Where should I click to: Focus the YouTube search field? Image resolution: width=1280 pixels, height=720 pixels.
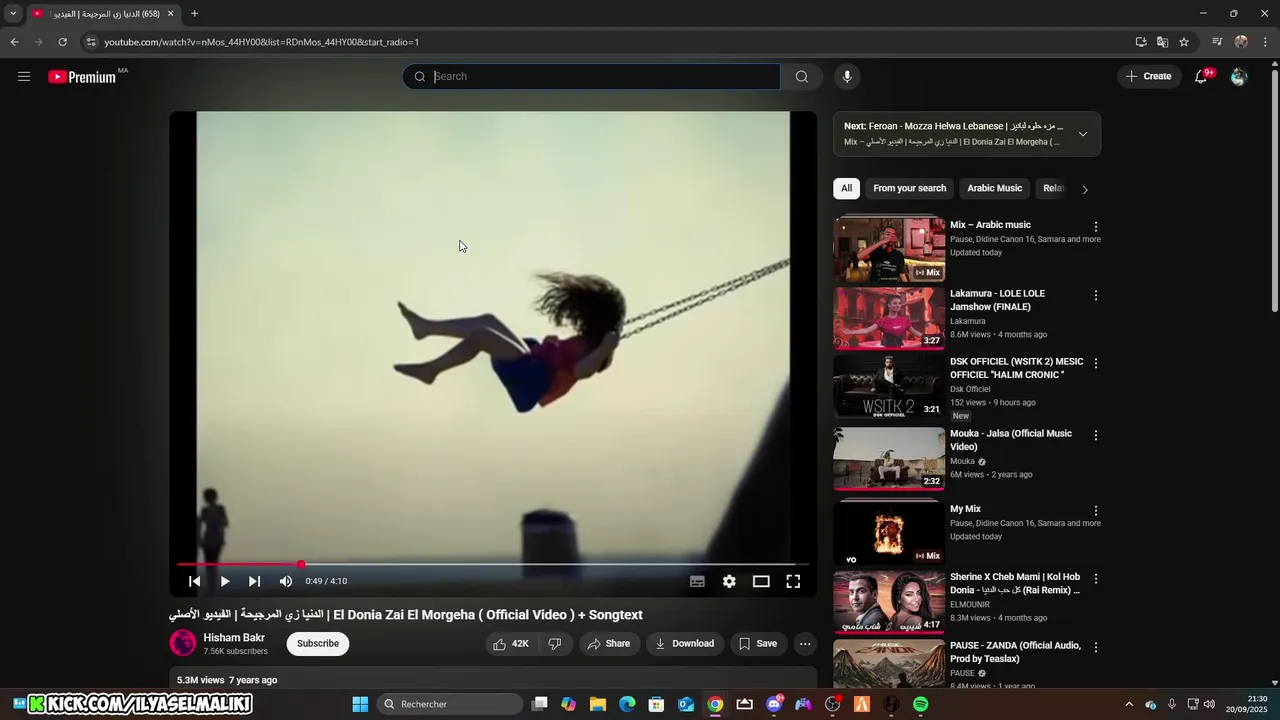(592, 77)
